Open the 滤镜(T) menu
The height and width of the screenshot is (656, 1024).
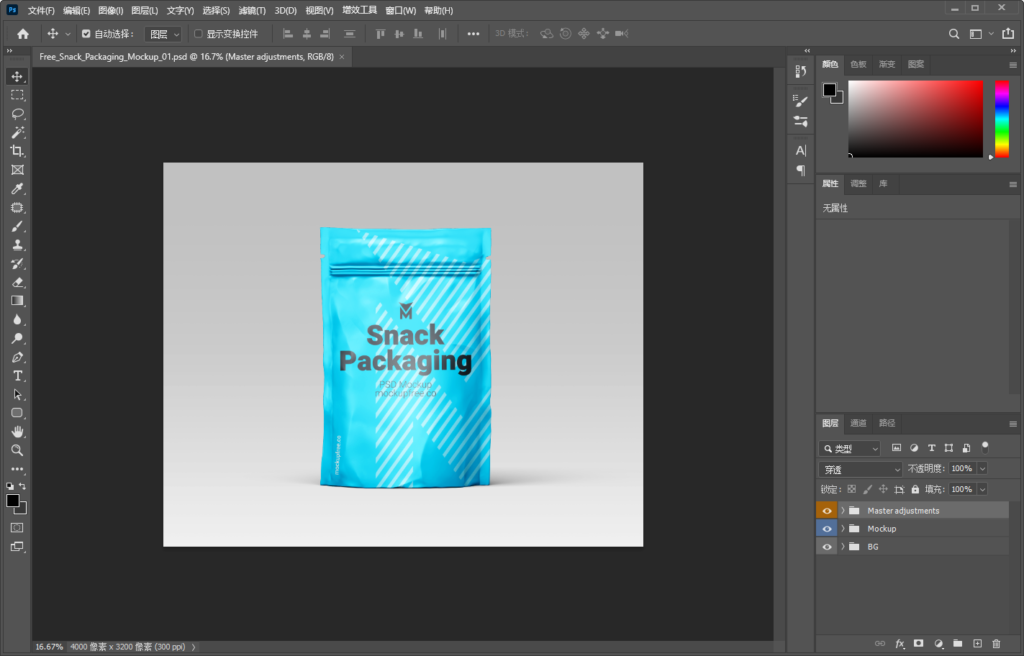(x=251, y=10)
